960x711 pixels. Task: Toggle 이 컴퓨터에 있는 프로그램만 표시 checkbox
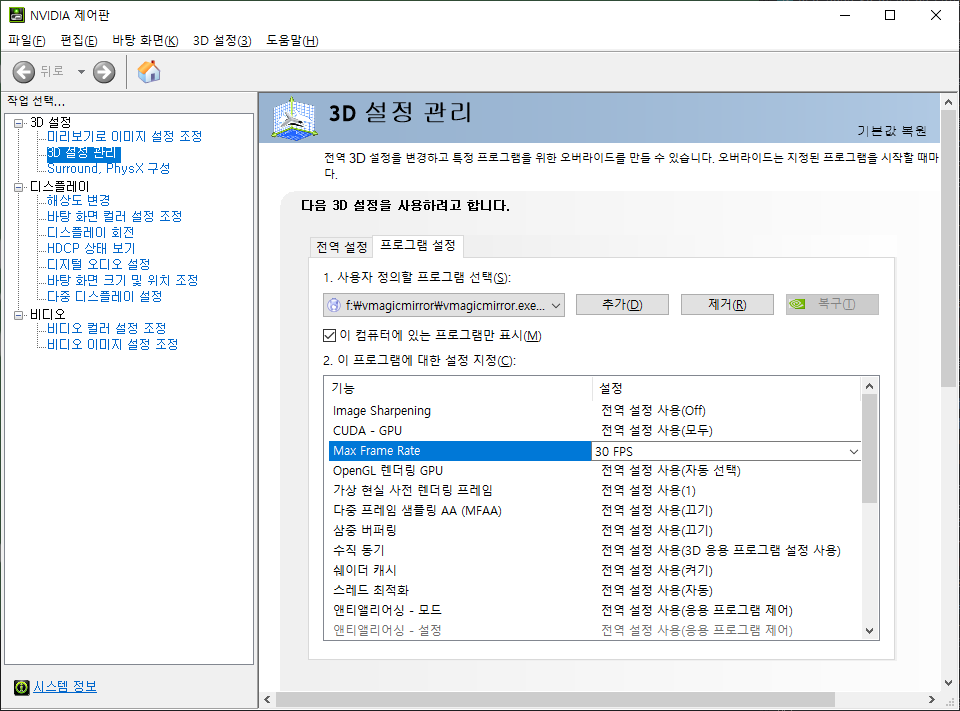329,335
